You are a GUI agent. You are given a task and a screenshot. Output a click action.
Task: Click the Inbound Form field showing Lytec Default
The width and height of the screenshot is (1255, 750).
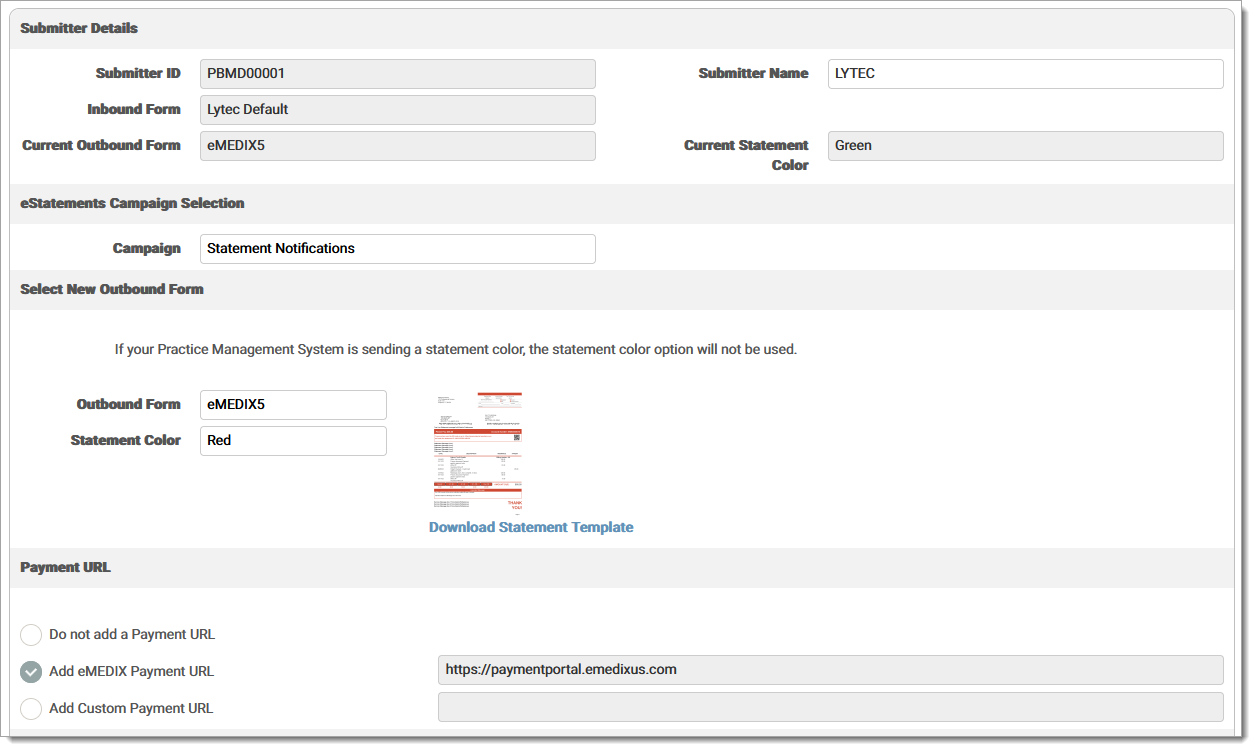click(x=397, y=110)
